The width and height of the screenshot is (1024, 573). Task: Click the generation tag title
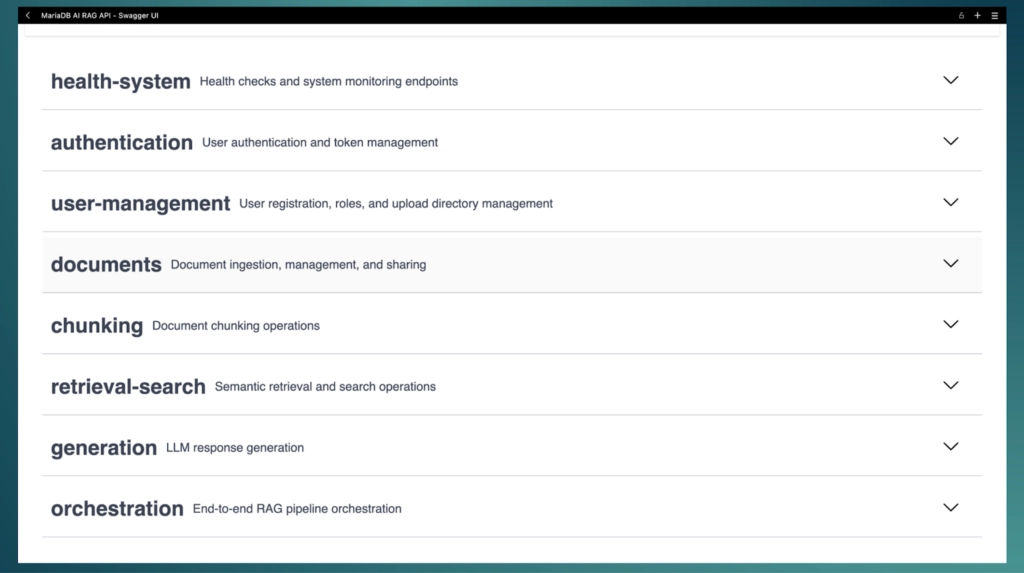click(104, 448)
